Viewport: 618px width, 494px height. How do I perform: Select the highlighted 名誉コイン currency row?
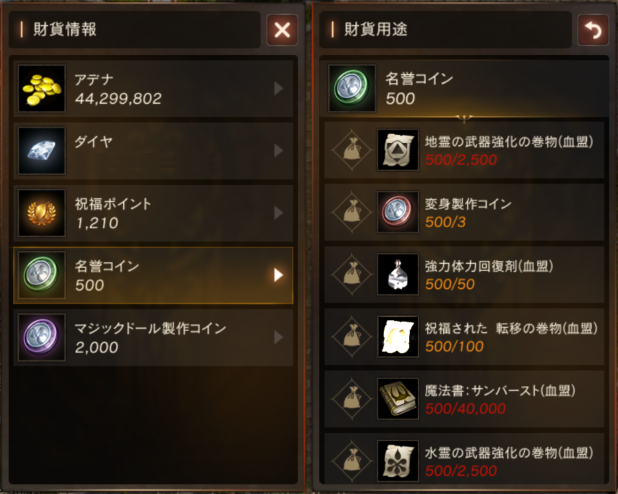tap(153, 275)
